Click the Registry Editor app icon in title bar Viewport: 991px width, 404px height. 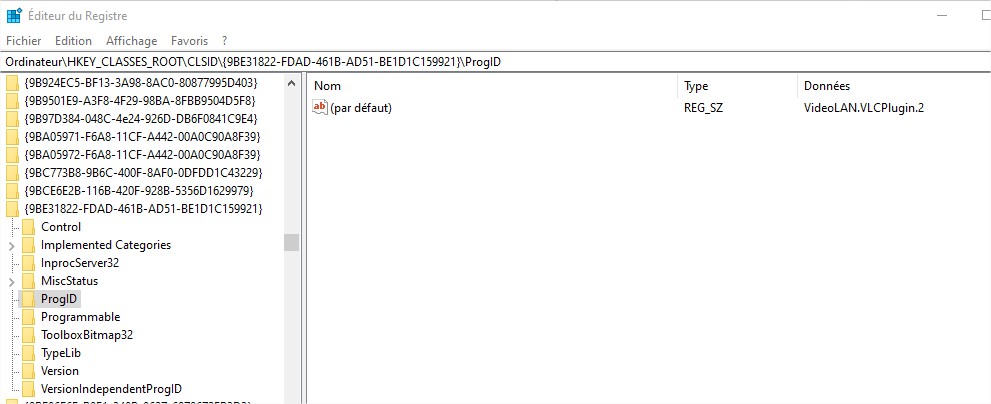[15, 16]
